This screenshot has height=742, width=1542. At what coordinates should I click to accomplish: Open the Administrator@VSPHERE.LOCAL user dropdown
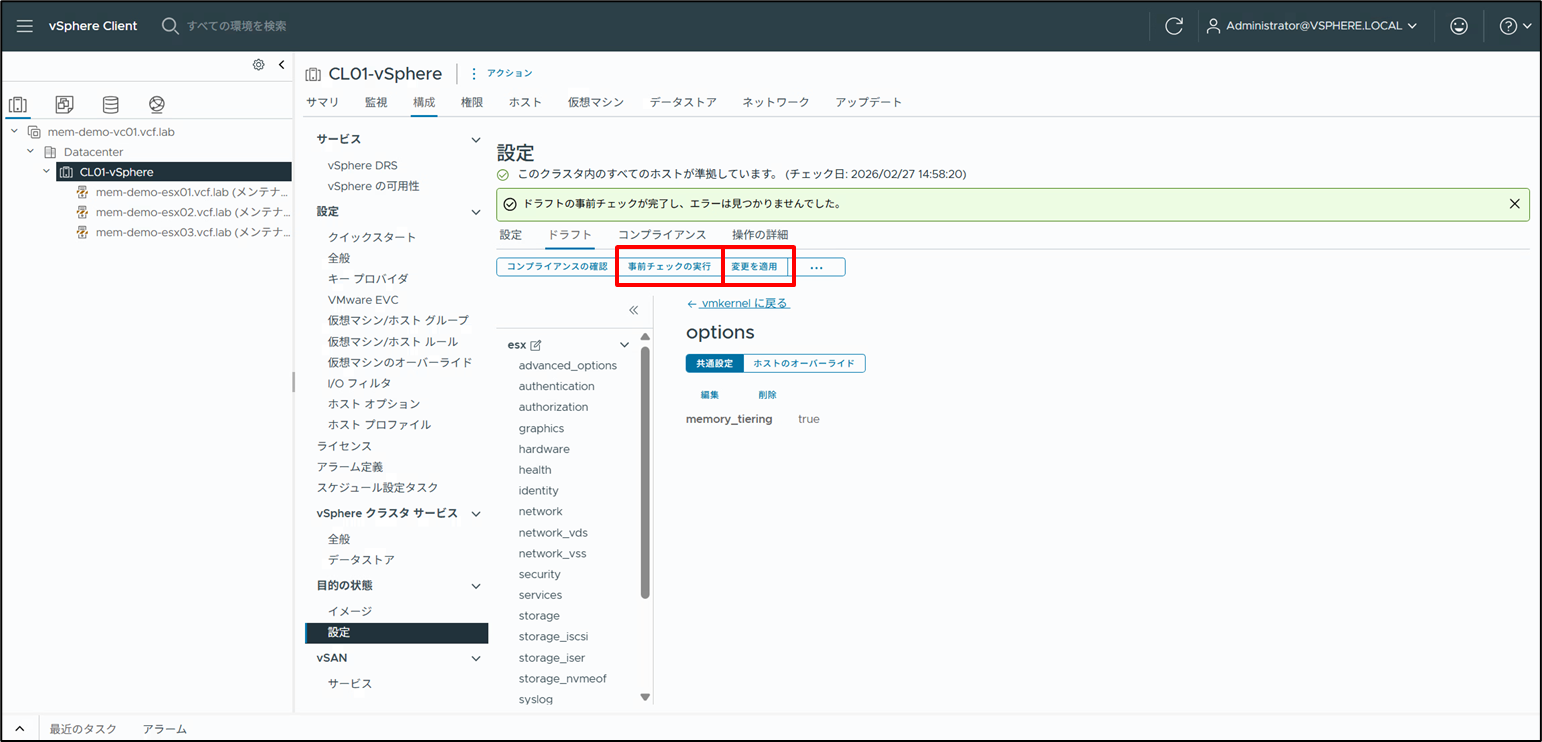[1313, 25]
